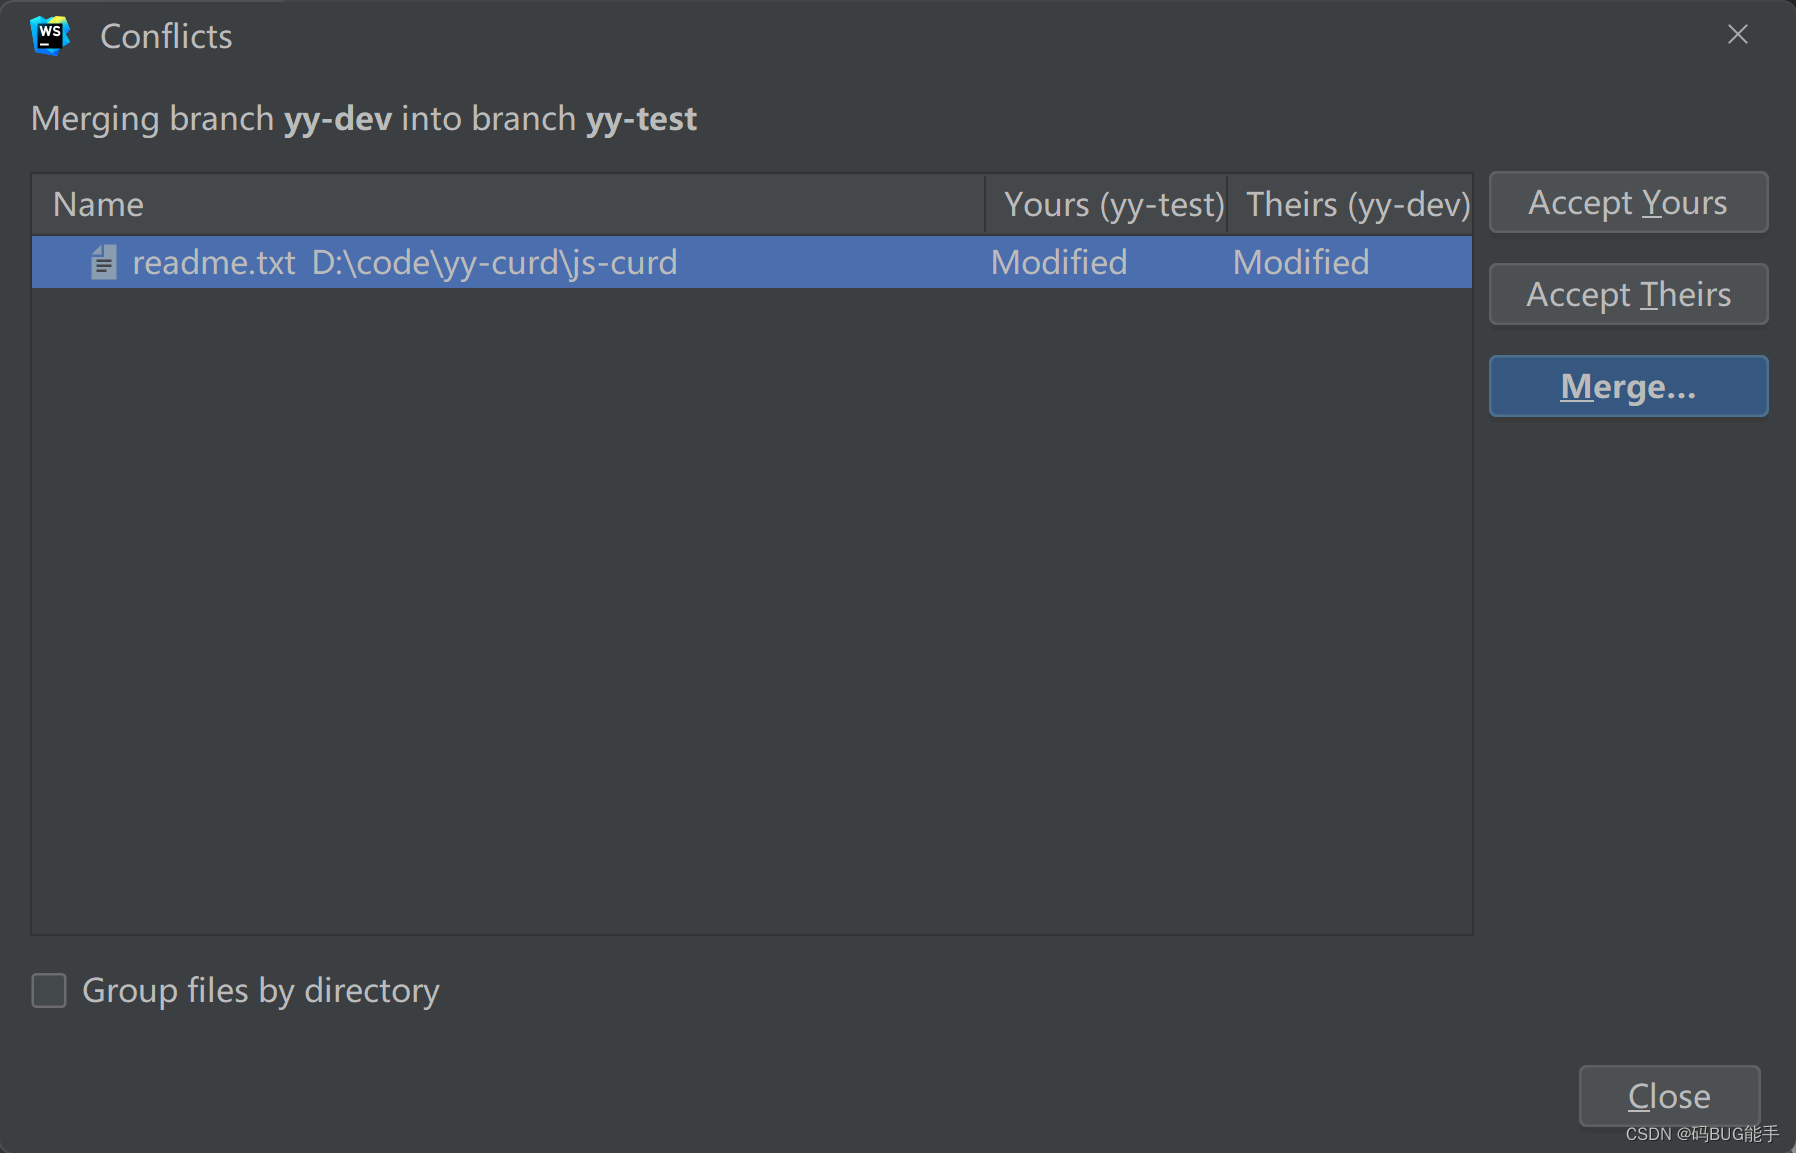The height and width of the screenshot is (1153, 1796).
Task: Click the Conflicts dialog title text
Action: [165, 36]
